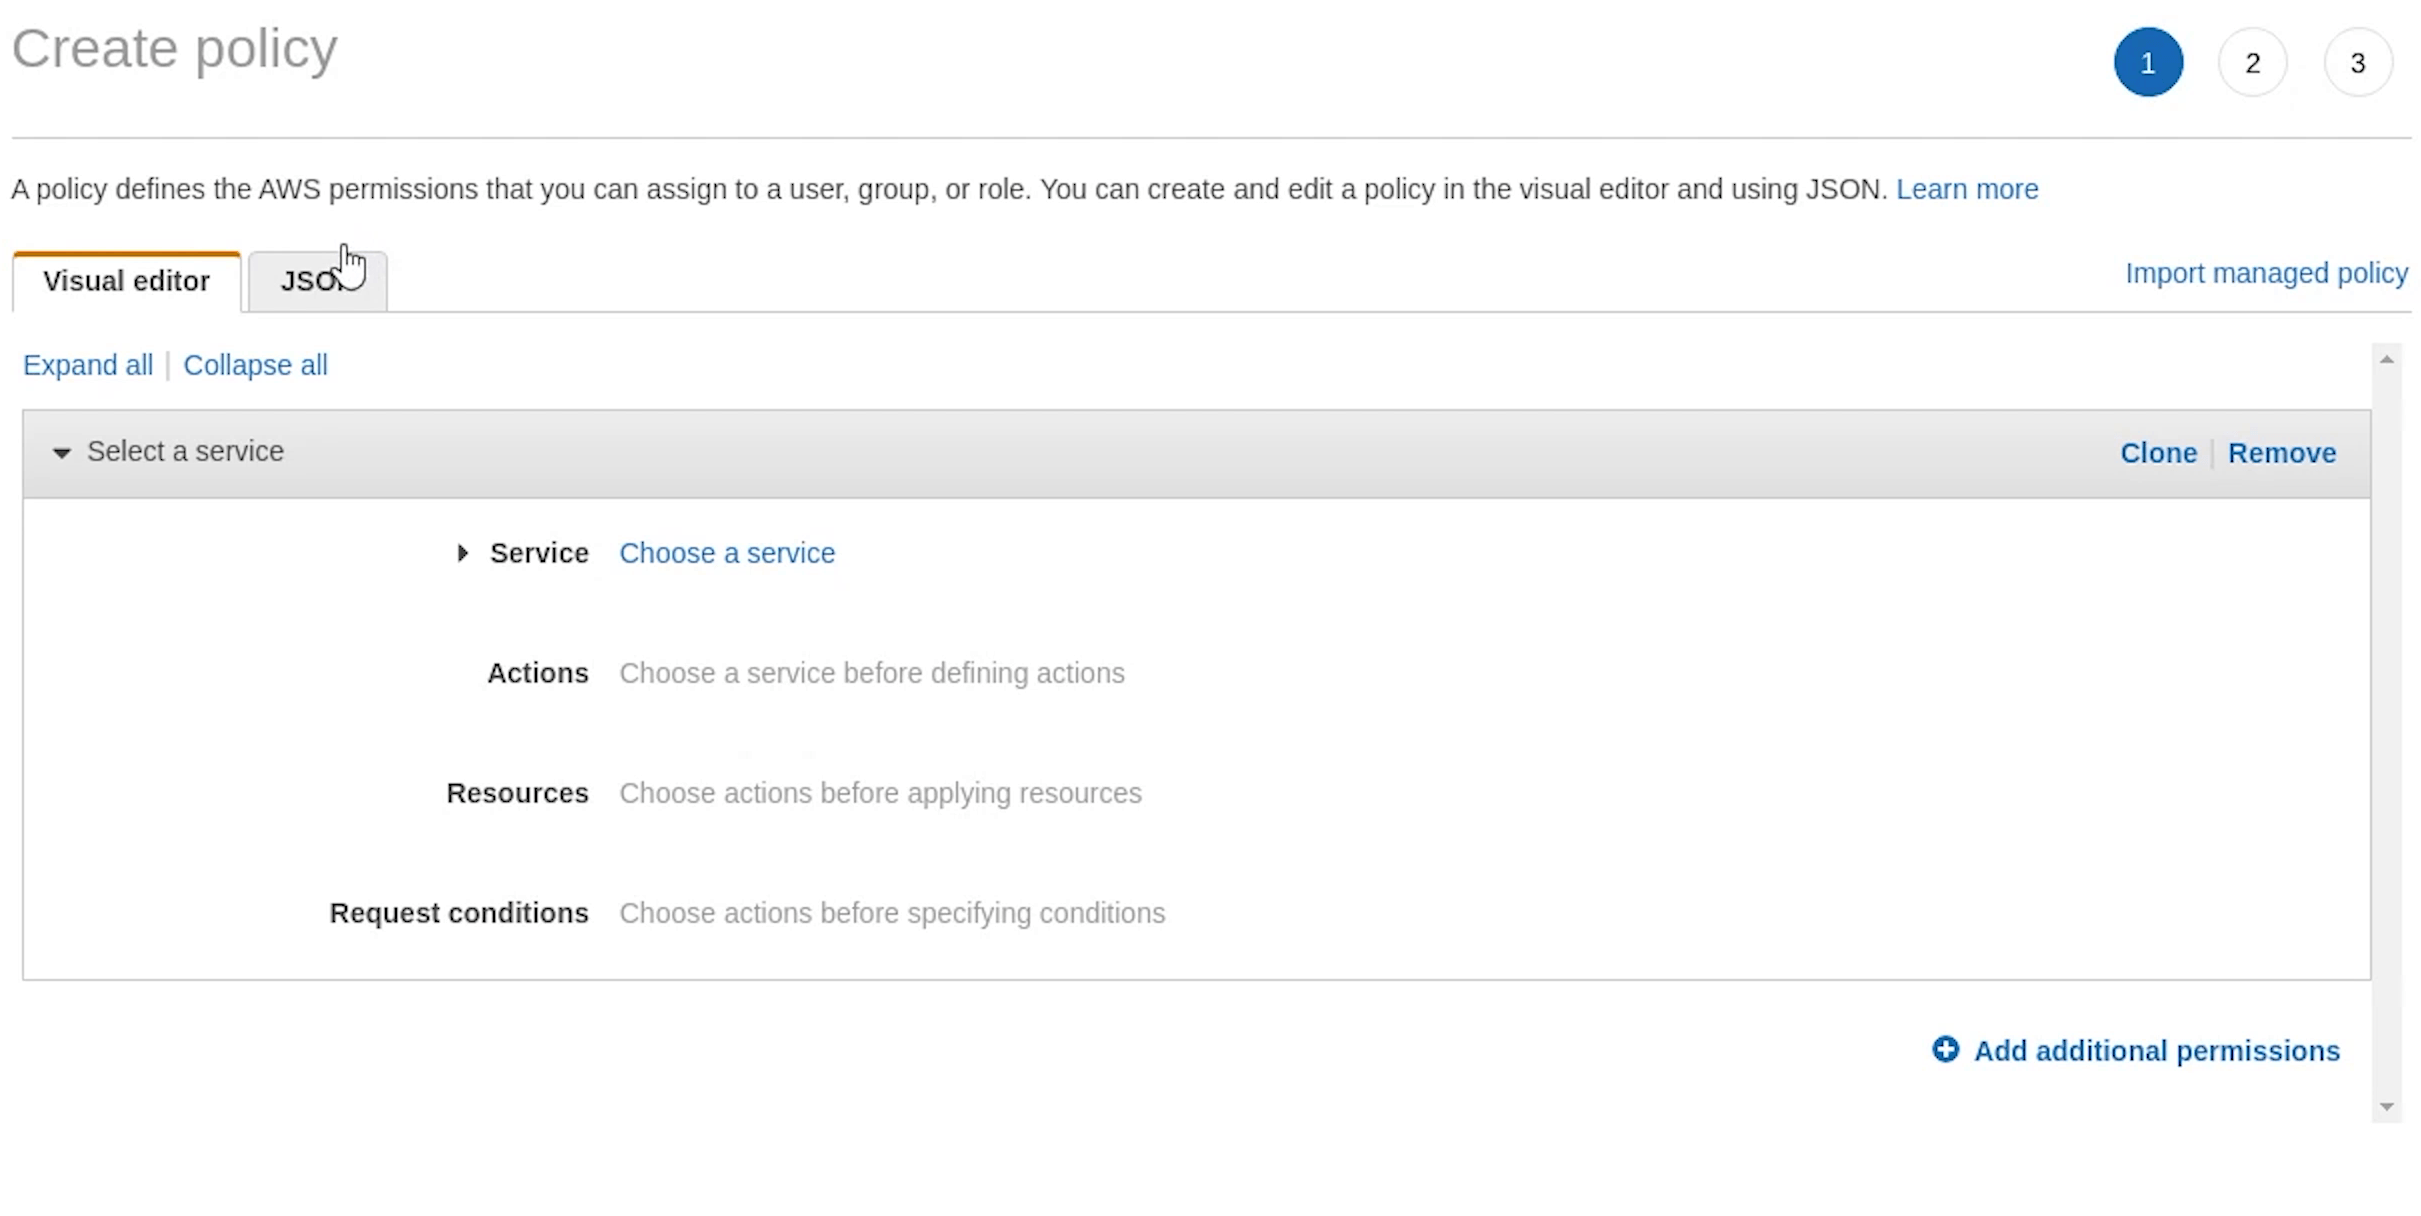The width and height of the screenshot is (2421, 1216).
Task: Click the plus icon beside Add additional permissions
Action: pos(1945,1049)
